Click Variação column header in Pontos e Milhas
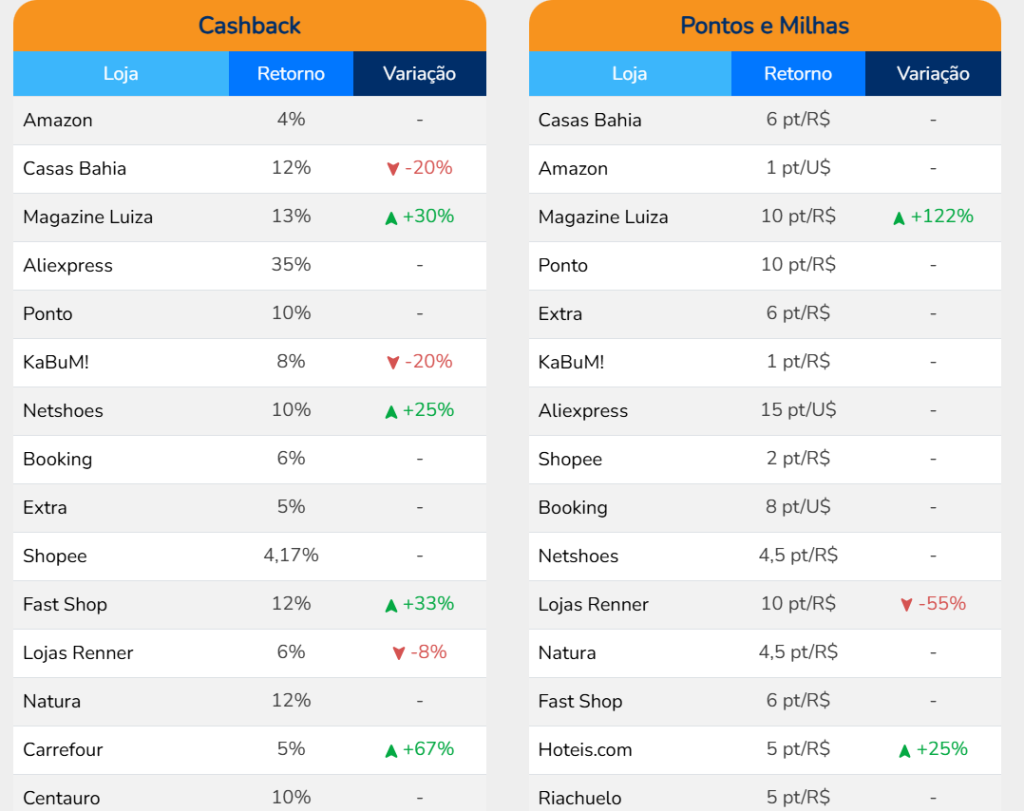 tap(932, 74)
